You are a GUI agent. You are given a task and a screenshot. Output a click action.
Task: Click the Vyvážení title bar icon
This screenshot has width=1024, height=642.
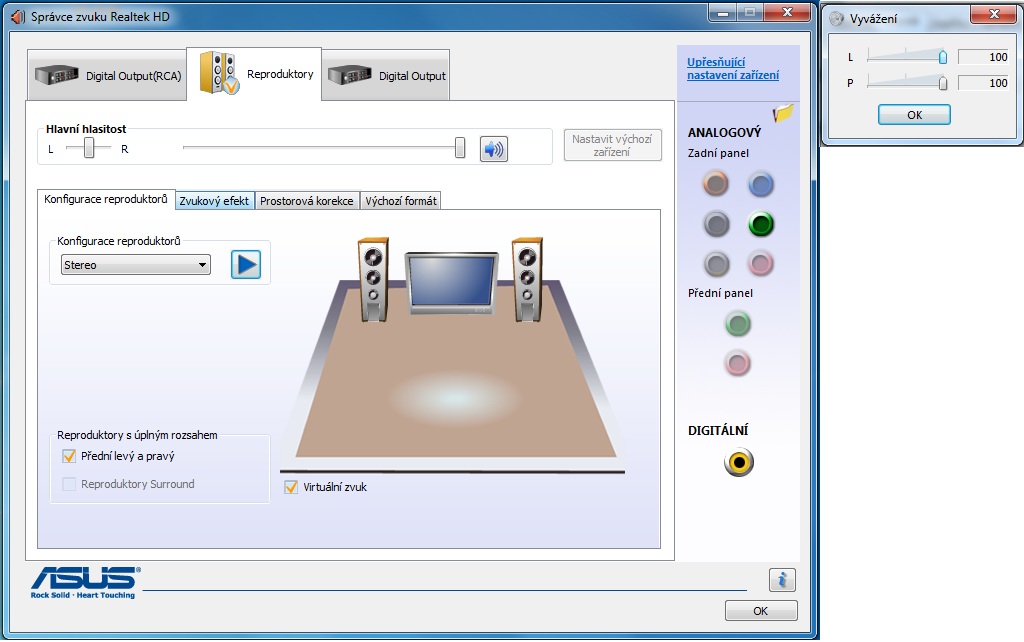click(x=837, y=18)
